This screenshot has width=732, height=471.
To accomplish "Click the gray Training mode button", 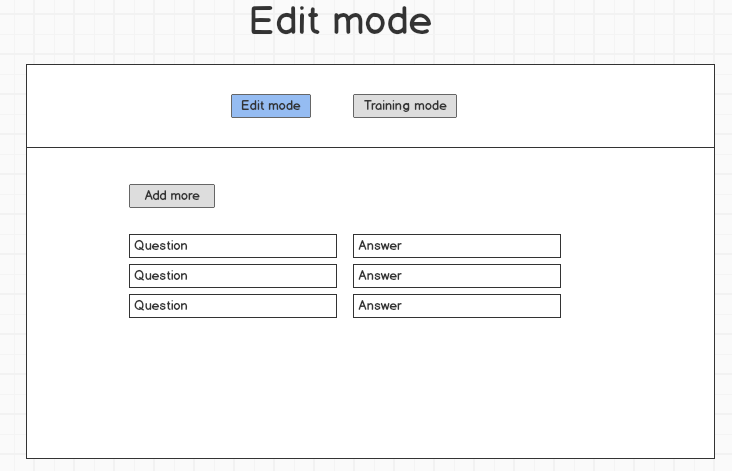I will pyautogui.click(x=404, y=106).
